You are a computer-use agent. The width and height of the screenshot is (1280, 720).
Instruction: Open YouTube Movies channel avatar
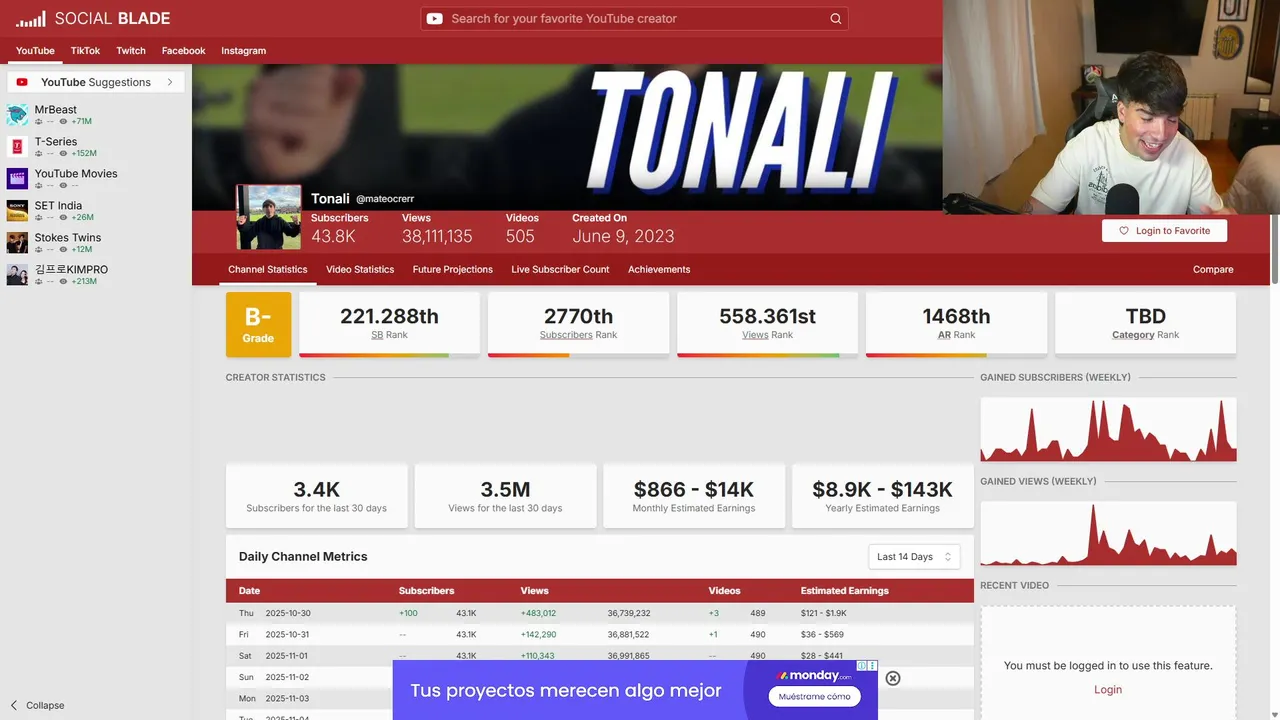(x=17, y=179)
